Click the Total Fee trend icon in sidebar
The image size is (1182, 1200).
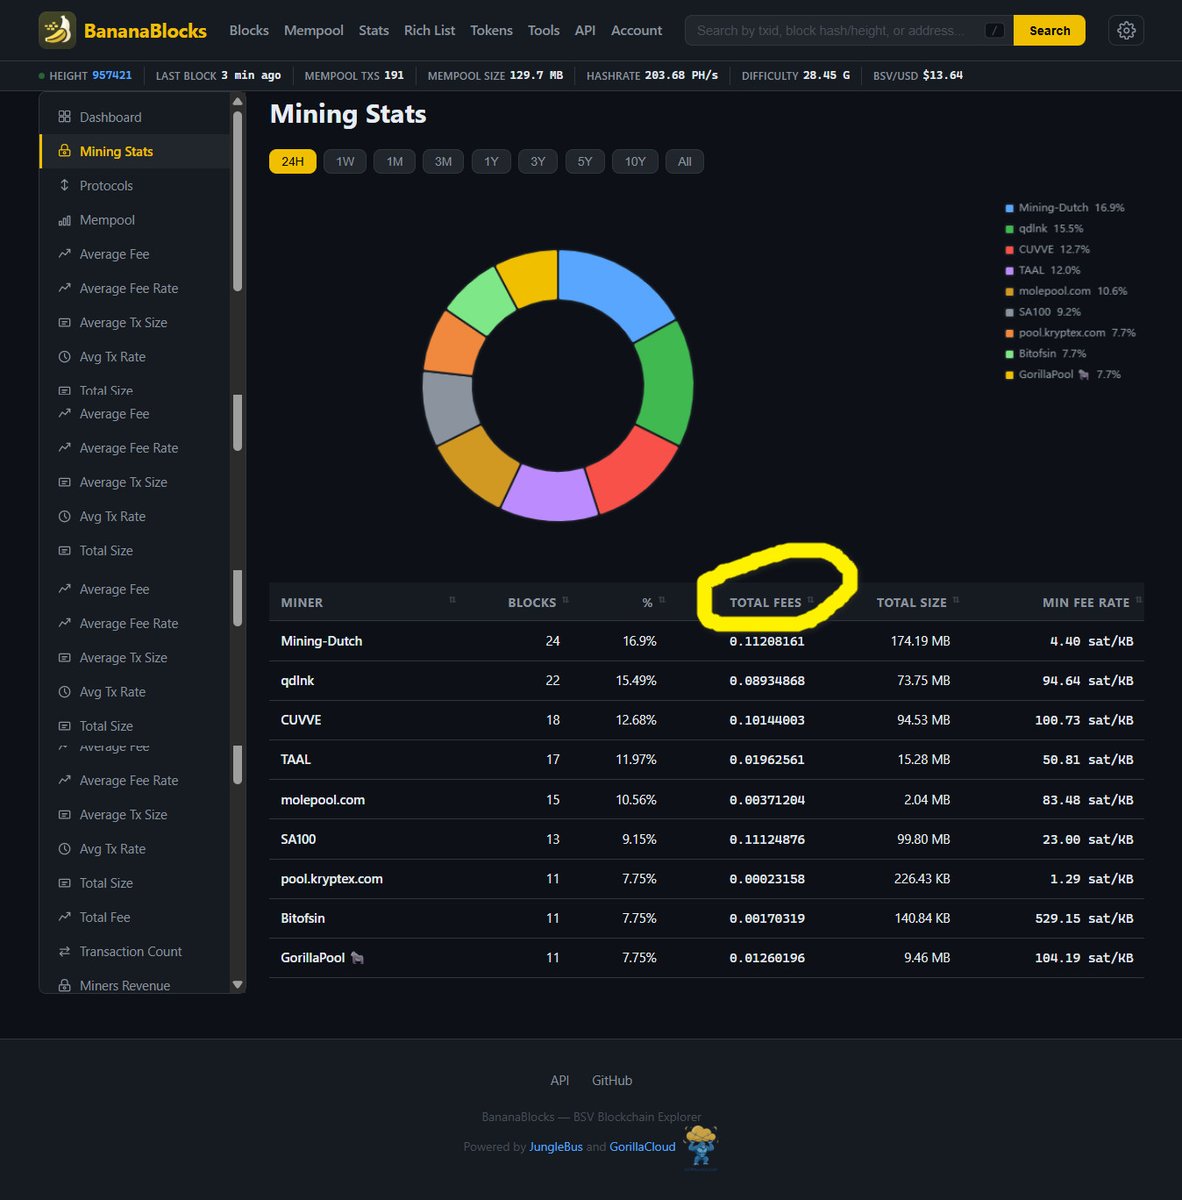(x=64, y=917)
